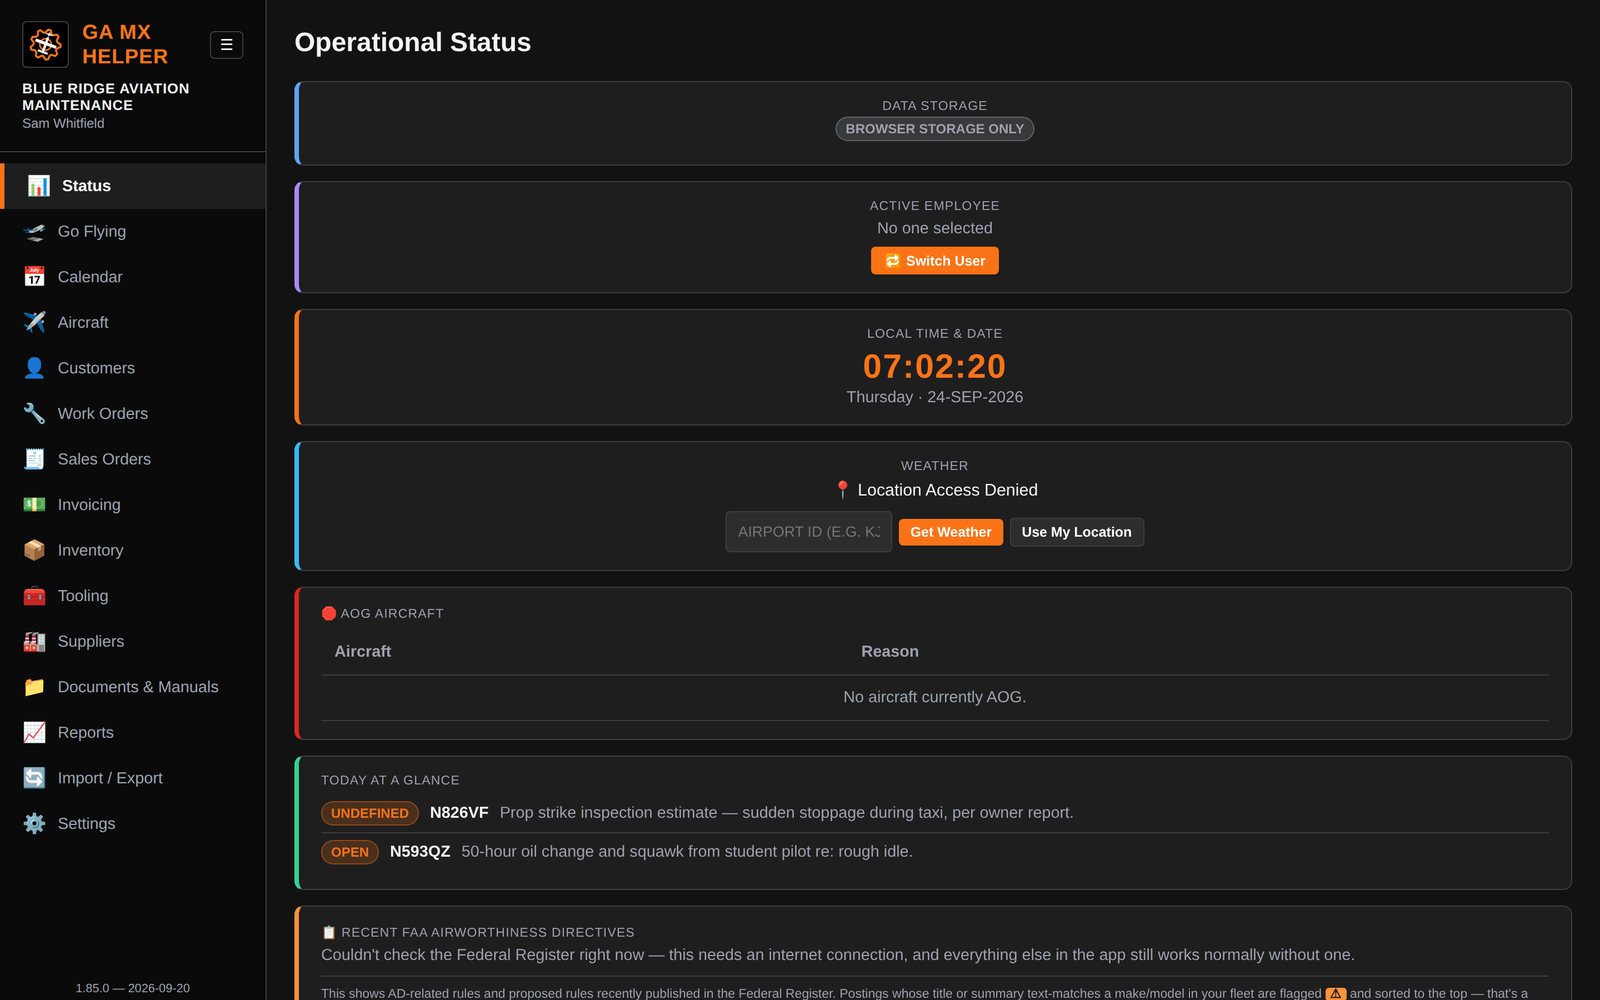Click the Calendar icon in sidebar
The height and width of the screenshot is (1000, 1600).
click(x=34, y=277)
